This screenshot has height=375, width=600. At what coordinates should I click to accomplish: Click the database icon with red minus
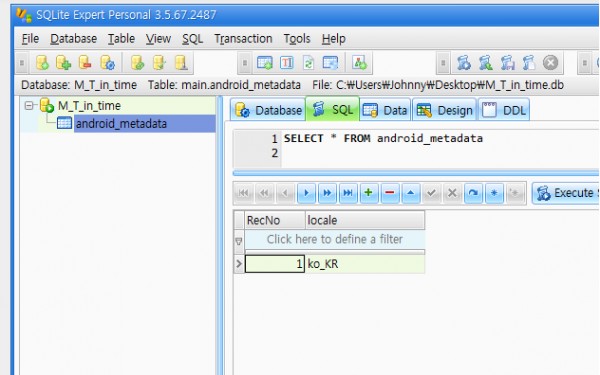85,63
